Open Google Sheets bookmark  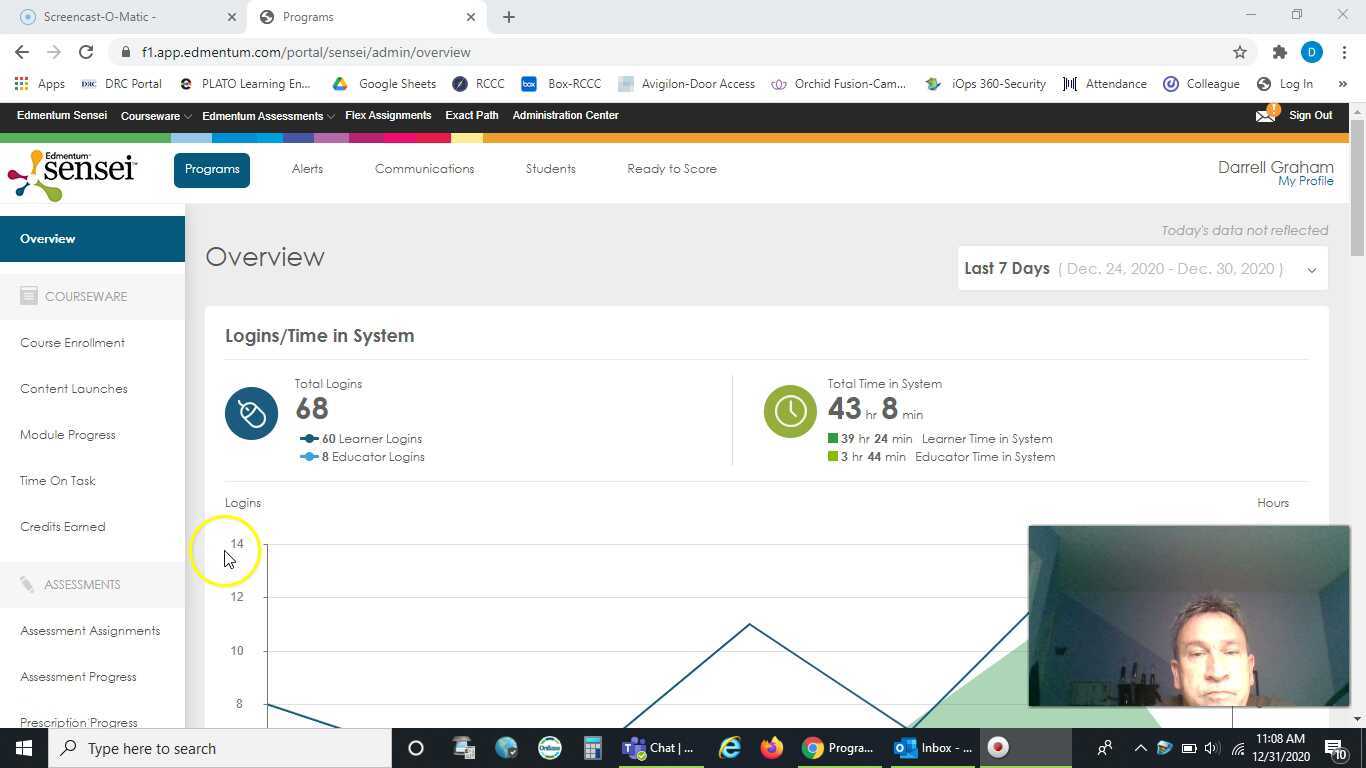385,84
